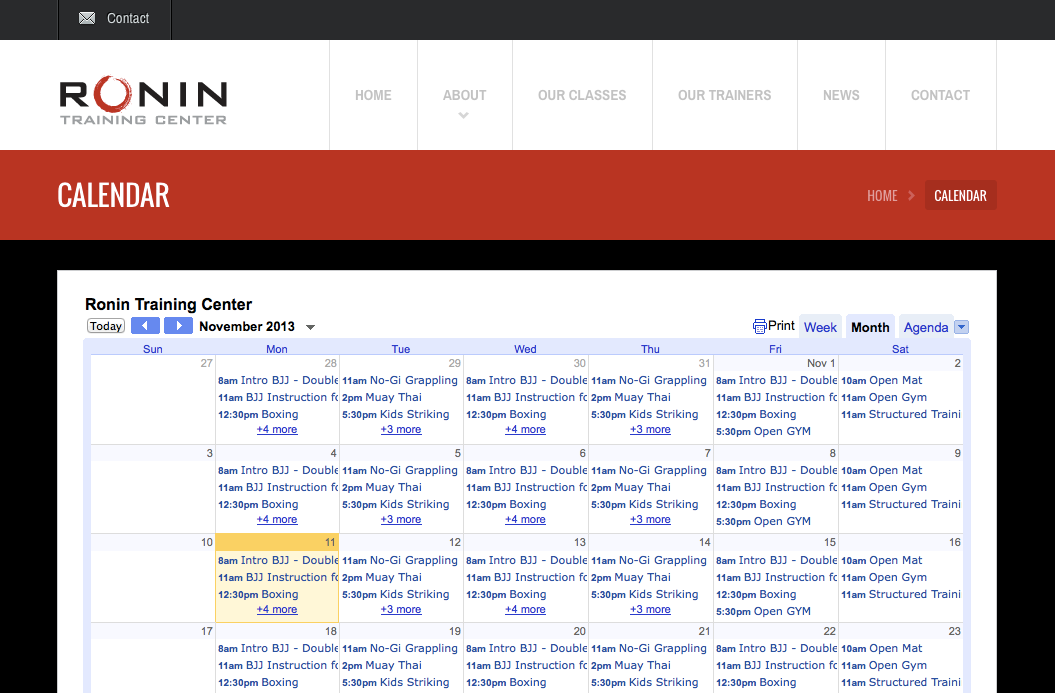The image size is (1055, 693).
Task: Open the 12:30pm Boxing event on Friday the 8th
Action: pyautogui.click(x=756, y=504)
